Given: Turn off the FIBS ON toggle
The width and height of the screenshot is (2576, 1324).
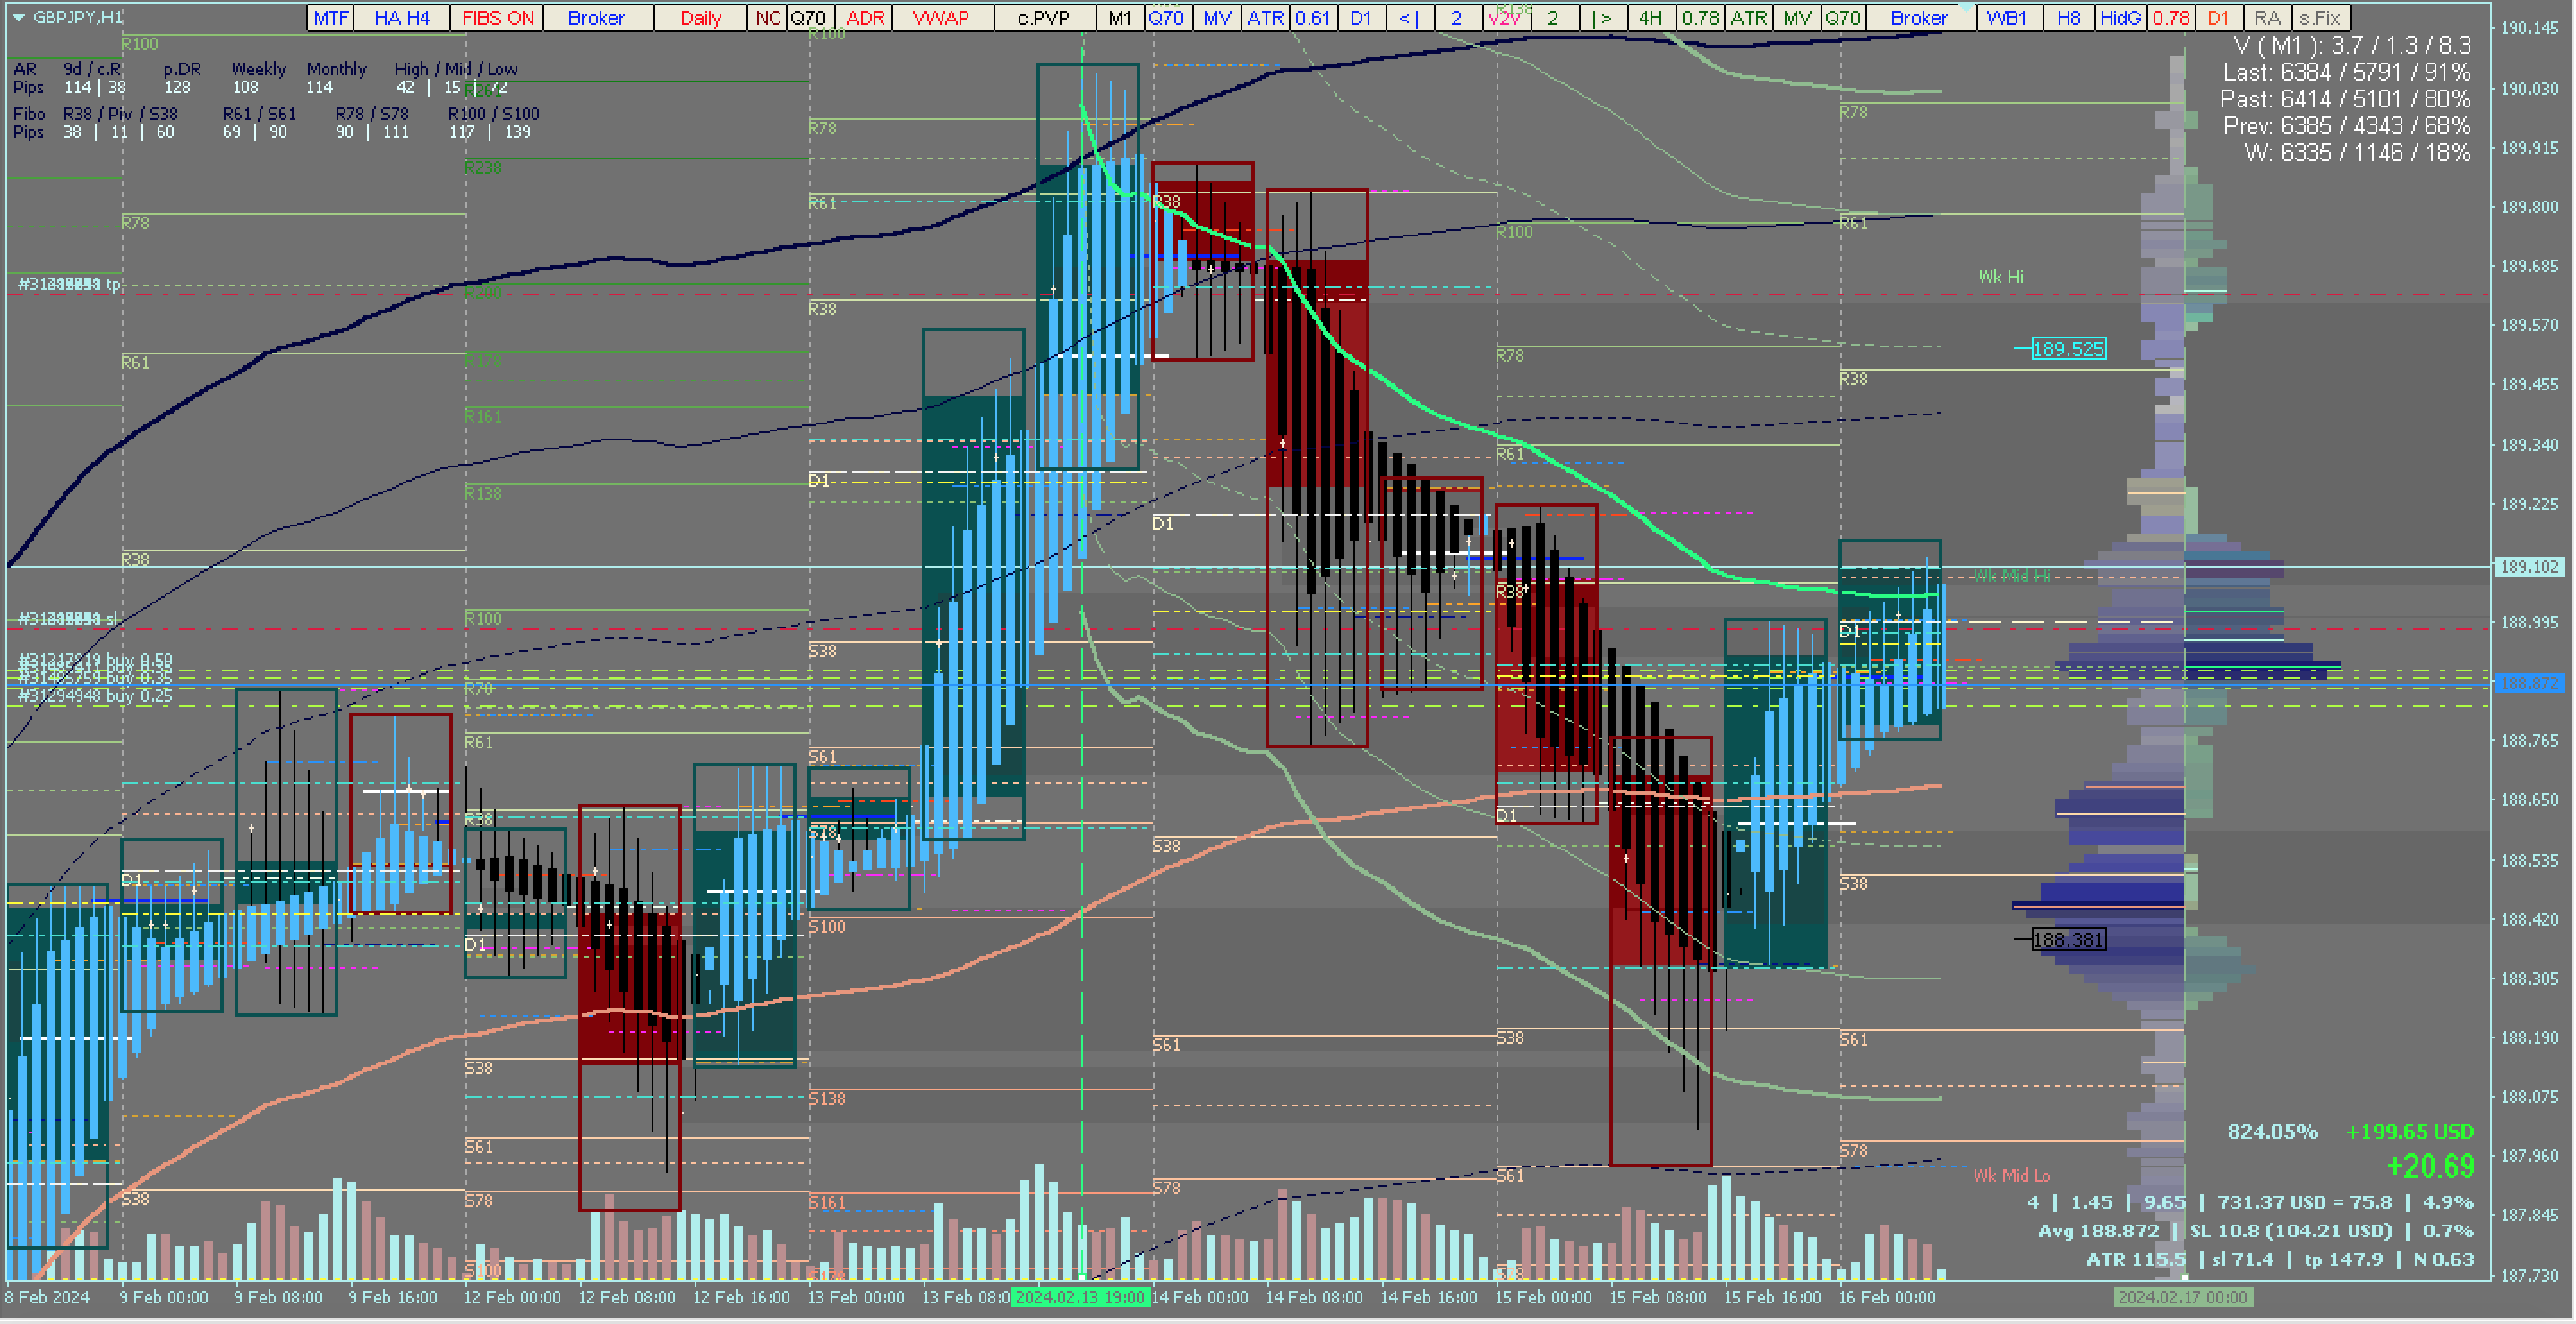Looking at the screenshot, I should (497, 18).
